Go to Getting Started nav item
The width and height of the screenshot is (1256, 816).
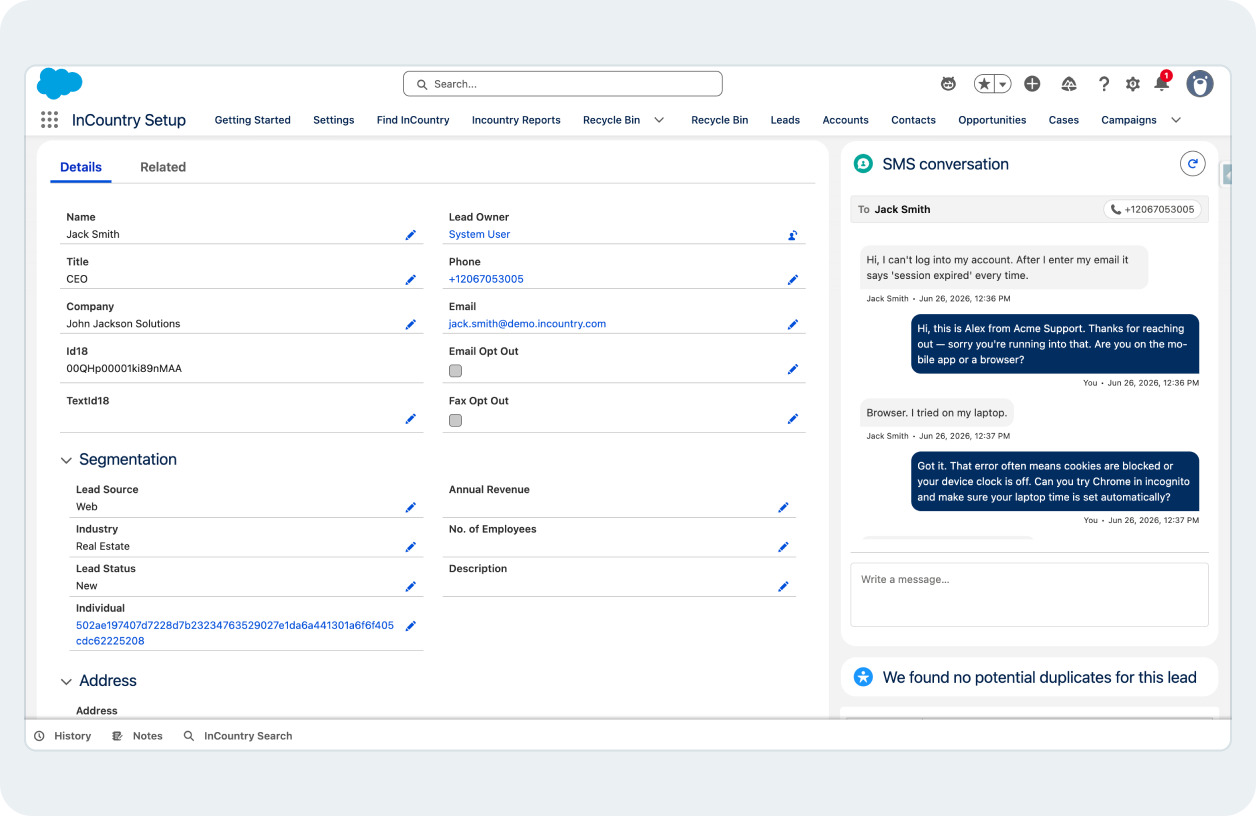coord(253,120)
